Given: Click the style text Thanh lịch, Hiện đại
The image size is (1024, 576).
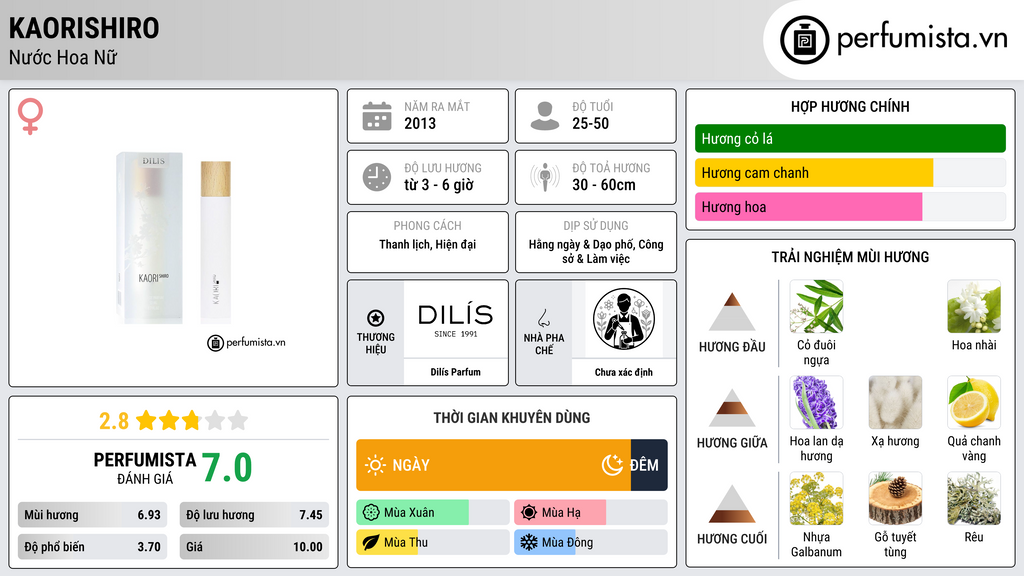Looking at the screenshot, I should point(428,244).
